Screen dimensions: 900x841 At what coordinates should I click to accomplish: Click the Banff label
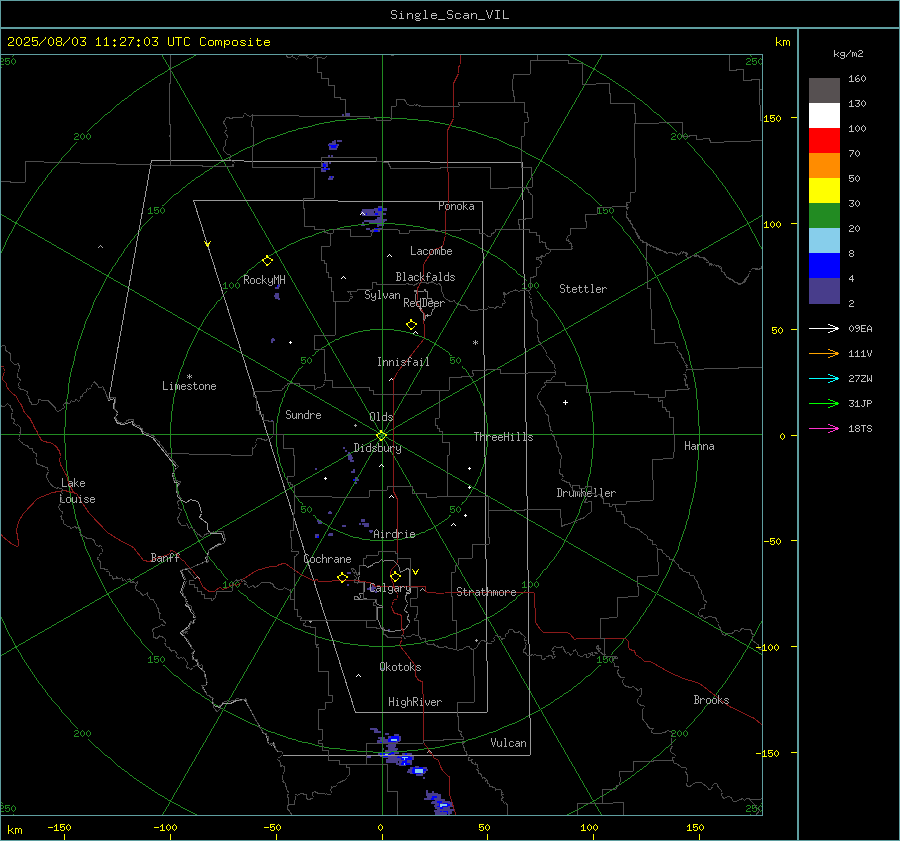165,557
